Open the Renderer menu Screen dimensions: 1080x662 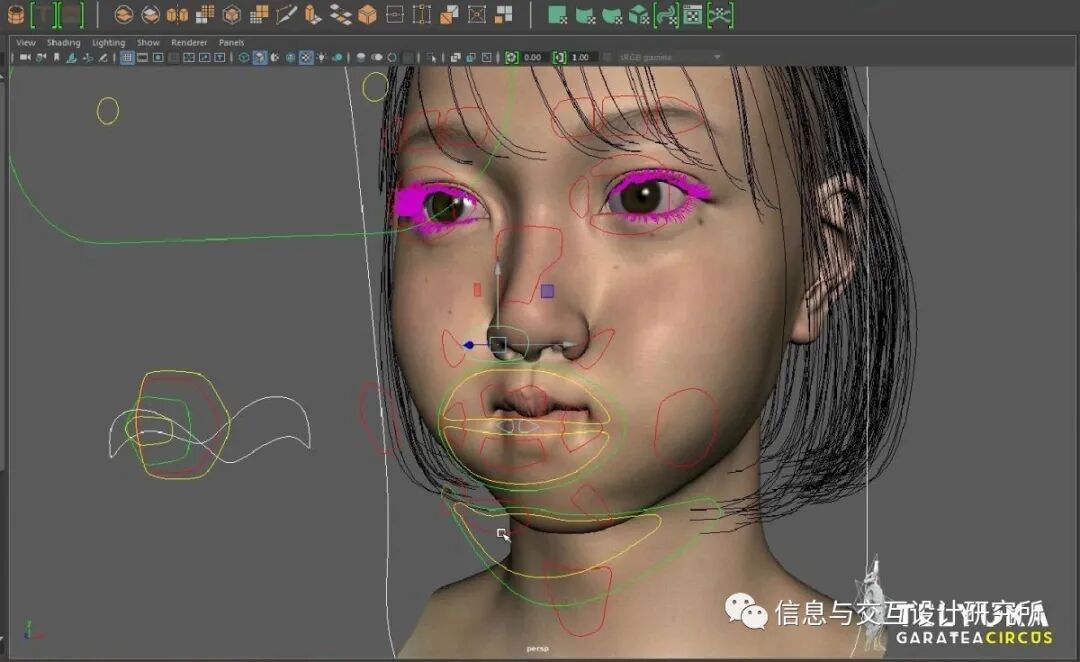coord(189,42)
